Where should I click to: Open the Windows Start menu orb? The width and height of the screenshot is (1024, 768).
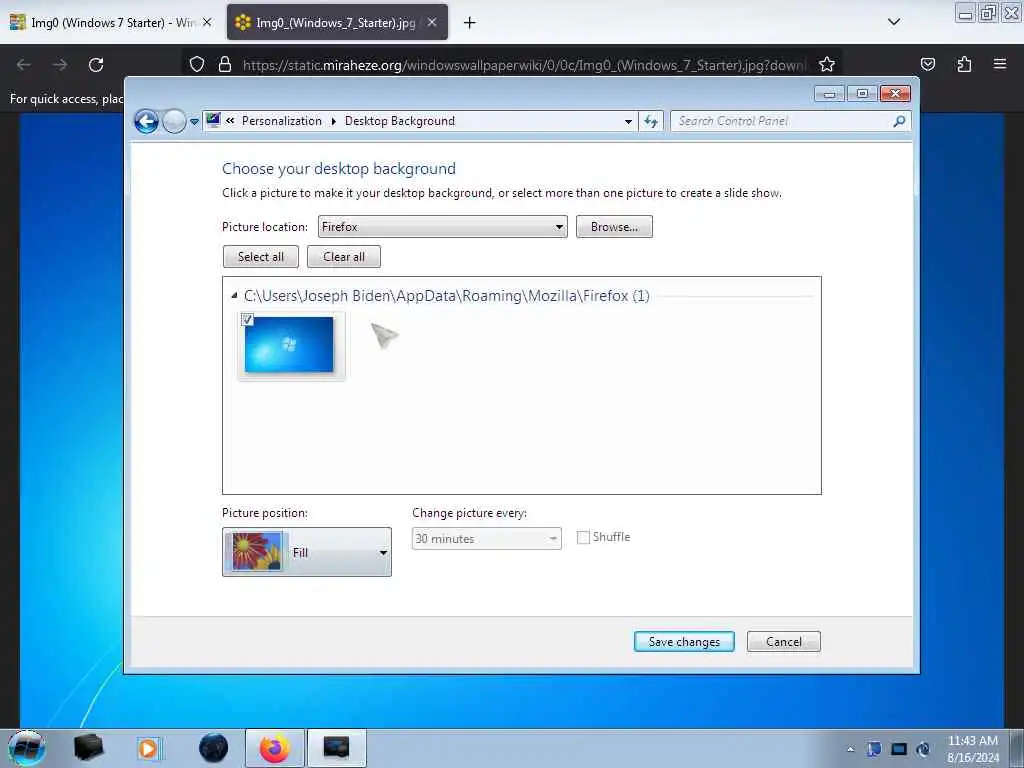(x=27, y=748)
